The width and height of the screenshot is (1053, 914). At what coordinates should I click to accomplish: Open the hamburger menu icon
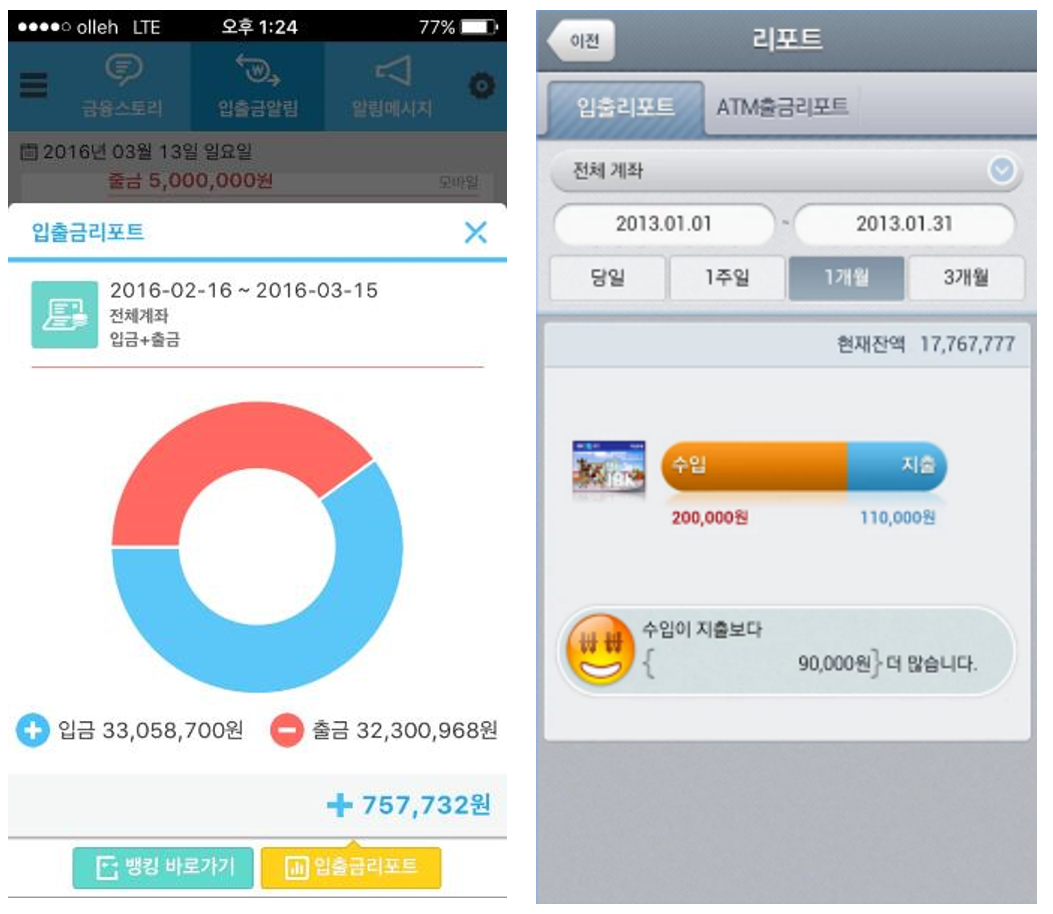point(33,85)
